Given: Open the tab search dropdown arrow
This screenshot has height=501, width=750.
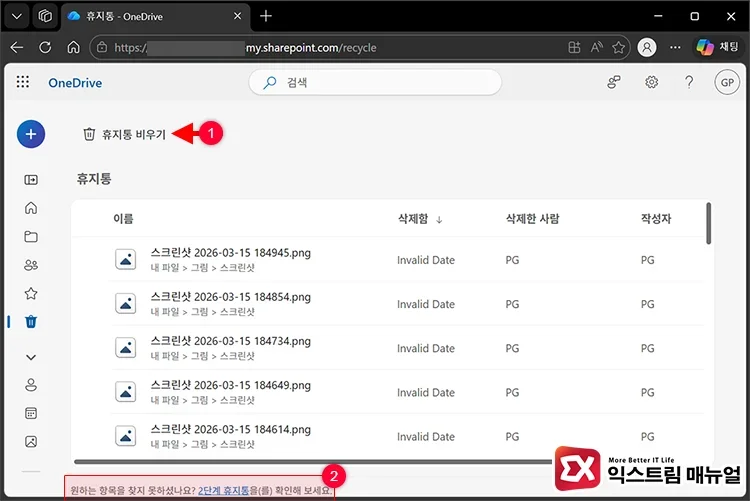Looking at the screenshot, I should [17, 16].
